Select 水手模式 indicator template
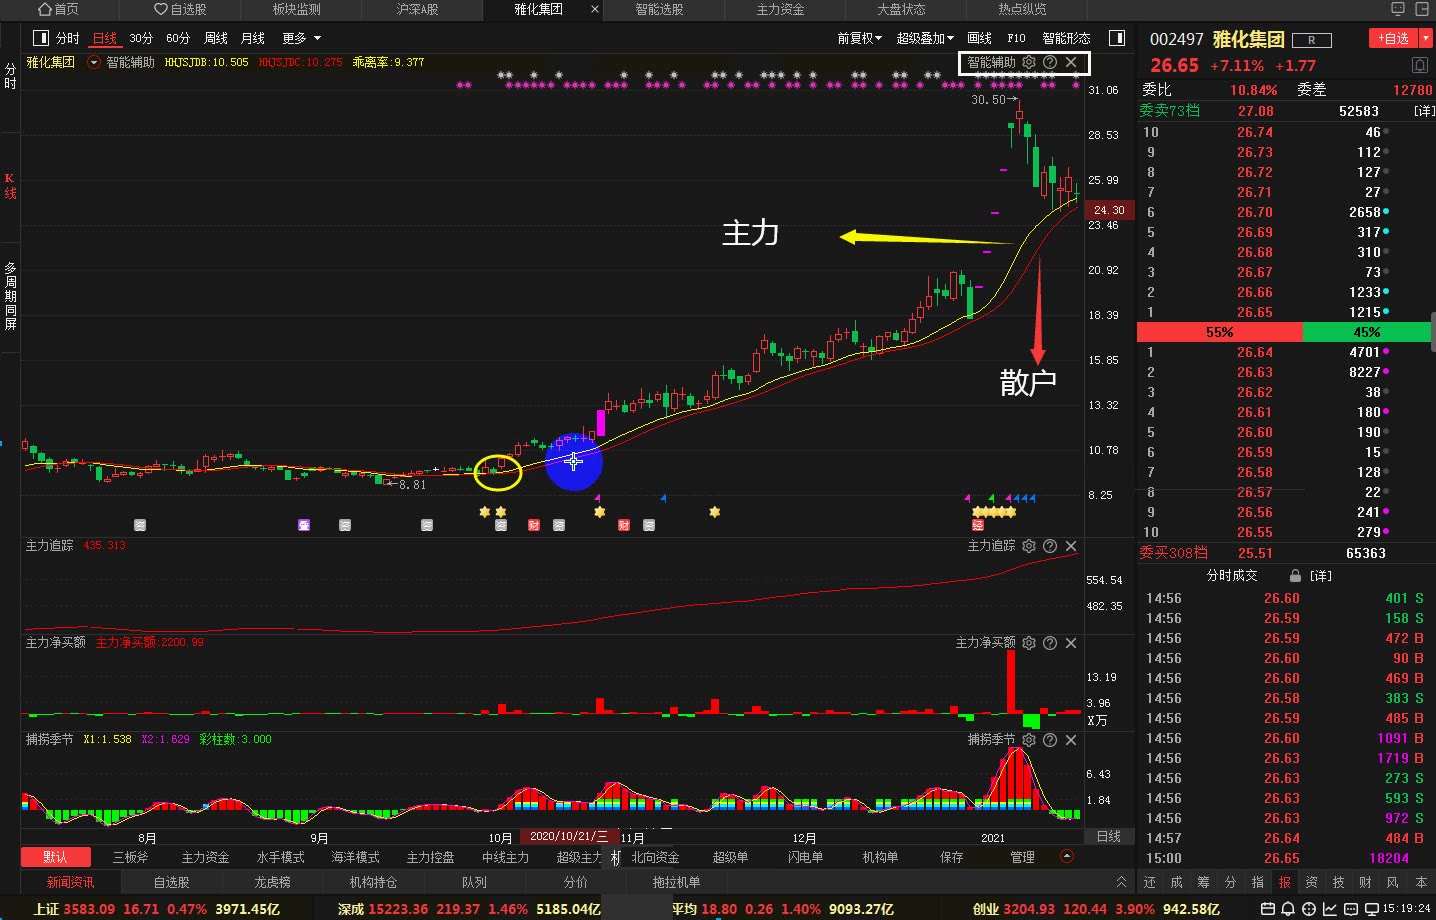The width and height of the screenshot is (1436, 920). pos(280,857)
